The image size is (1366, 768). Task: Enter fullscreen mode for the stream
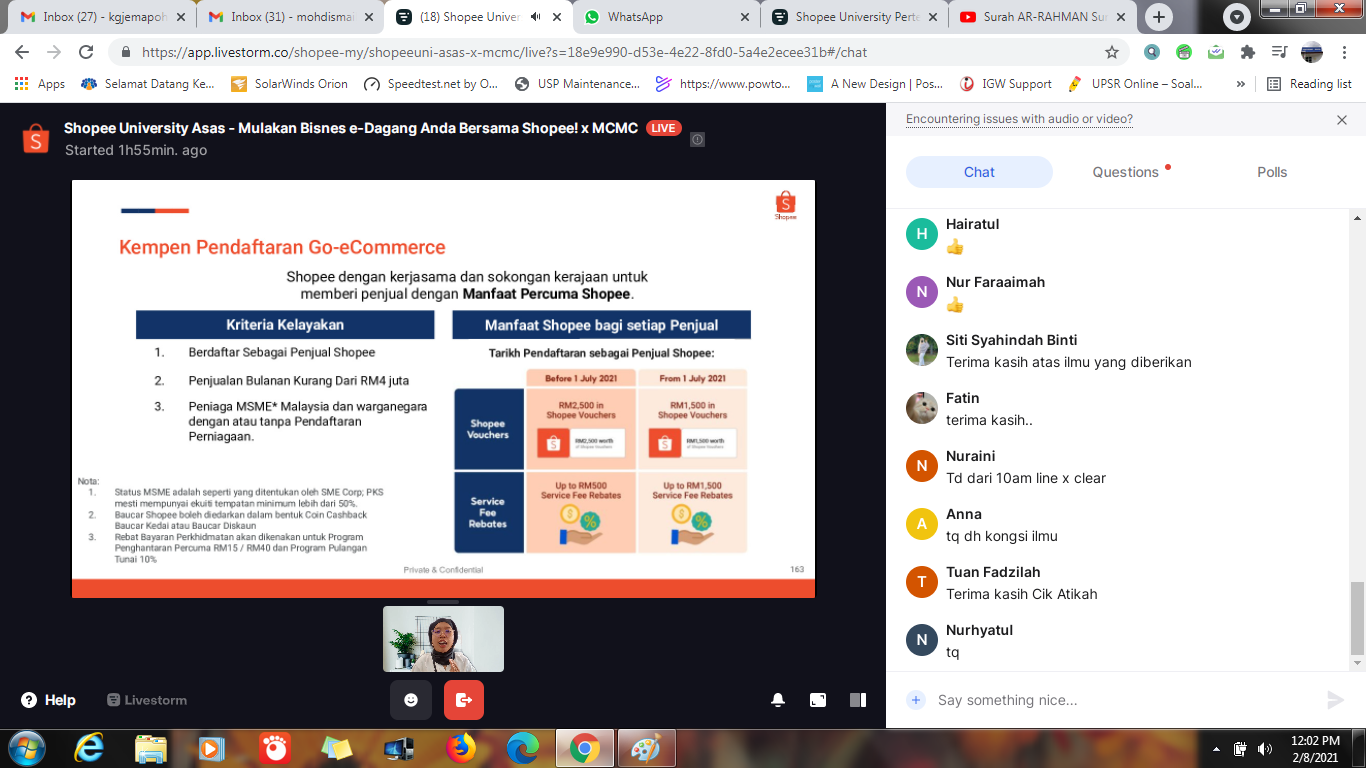818,700
